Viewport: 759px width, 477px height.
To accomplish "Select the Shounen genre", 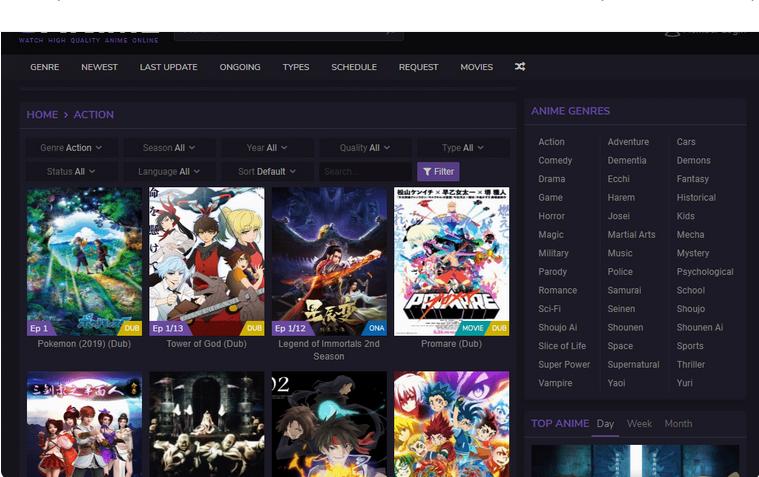I will point(625,327).
